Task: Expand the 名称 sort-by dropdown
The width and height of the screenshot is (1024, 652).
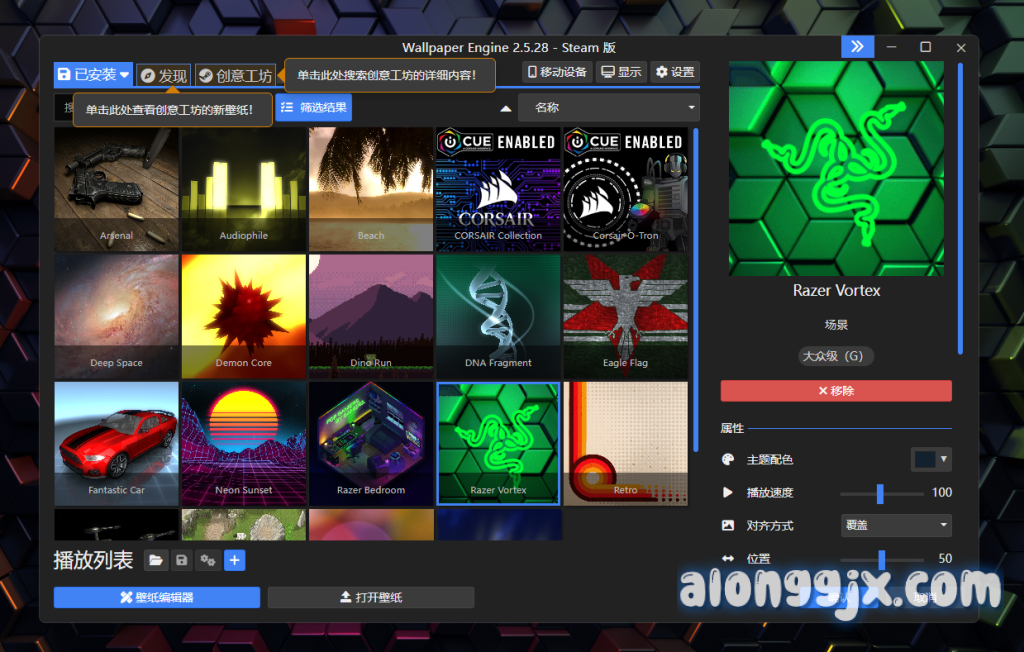Action: (x=609, y=108)
